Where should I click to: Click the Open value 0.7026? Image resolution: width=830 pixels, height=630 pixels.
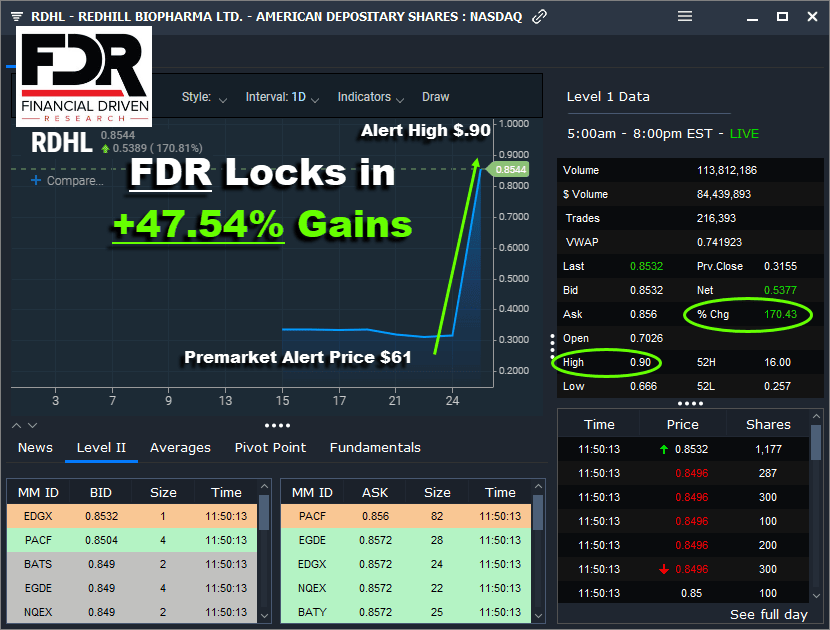click(x=646, y=338)
